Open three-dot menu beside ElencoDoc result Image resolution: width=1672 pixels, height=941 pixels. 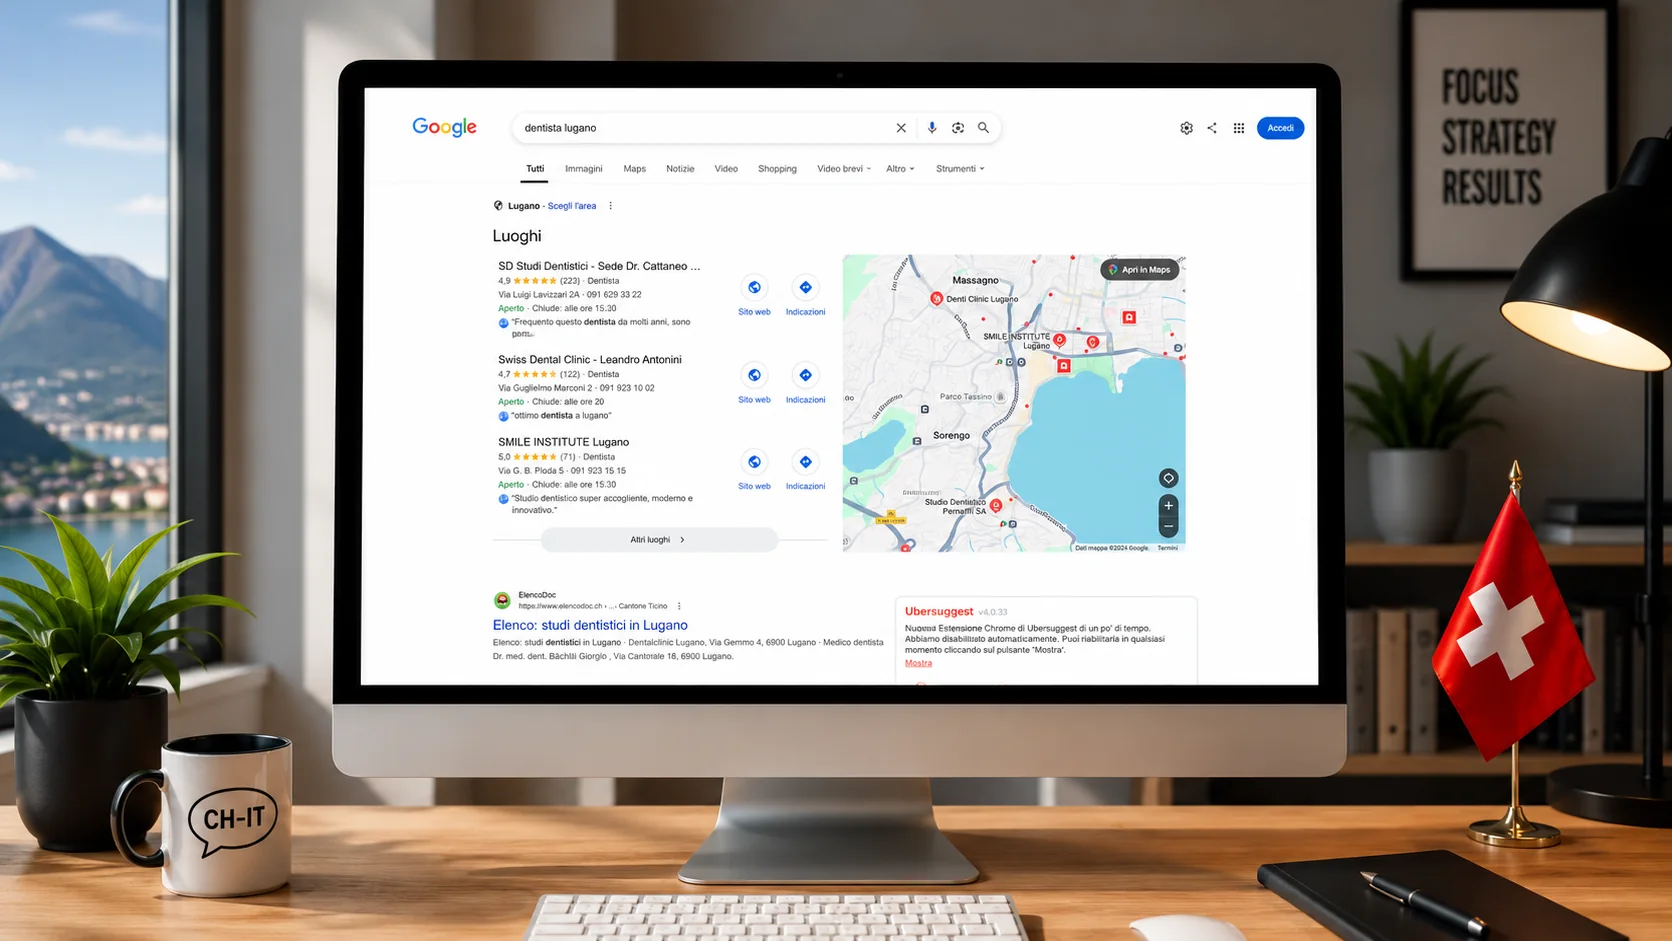(x=679, y=606)
